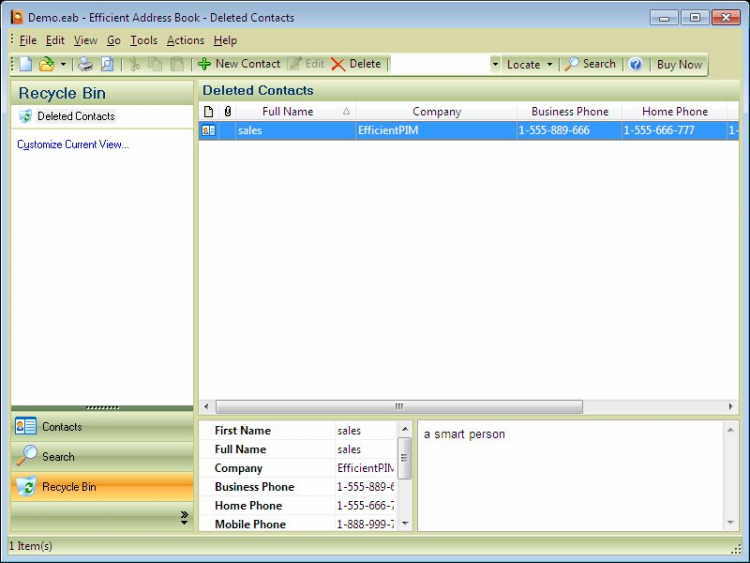This screenshot has width=750, height=563.
Task: Sort by the Business Phone column header
Action: [x=569, y=112]
